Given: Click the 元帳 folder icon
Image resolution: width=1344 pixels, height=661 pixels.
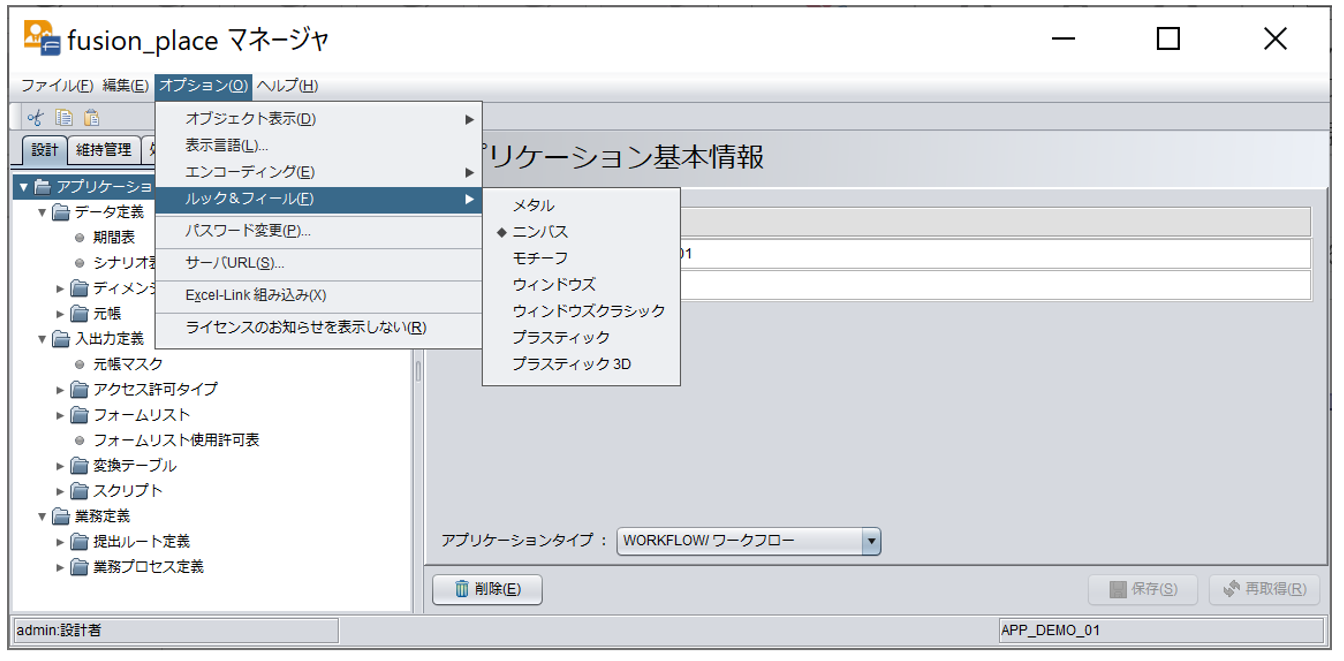Looking at the screenshot, I should coord(80,314).
